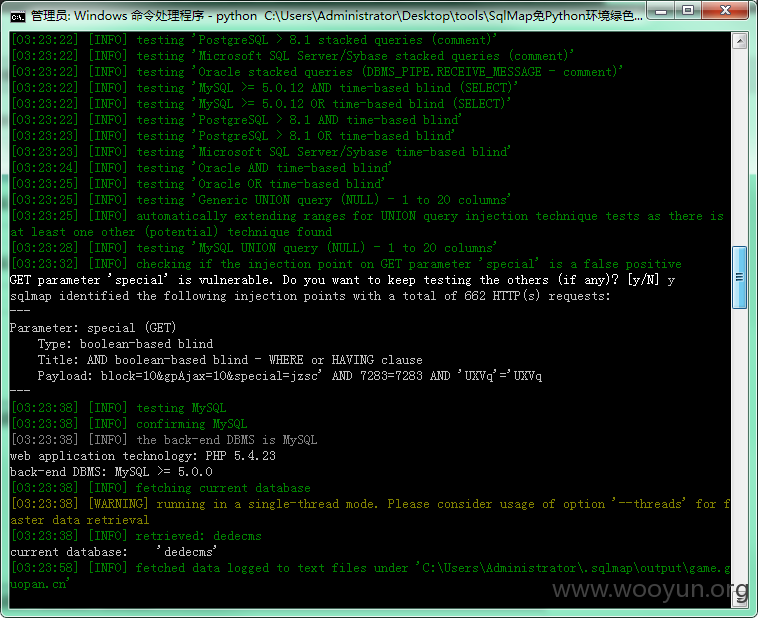The width and height of the screenshot is (758, 618).
Task: Click 'fetched data logged to text files' line
Action: click(370, 576)
